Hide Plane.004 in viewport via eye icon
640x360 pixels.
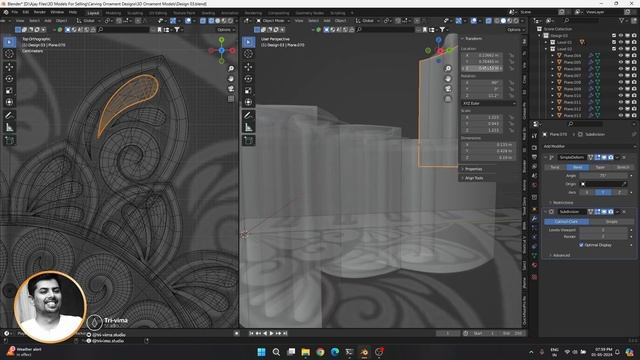tap(620, 55)
